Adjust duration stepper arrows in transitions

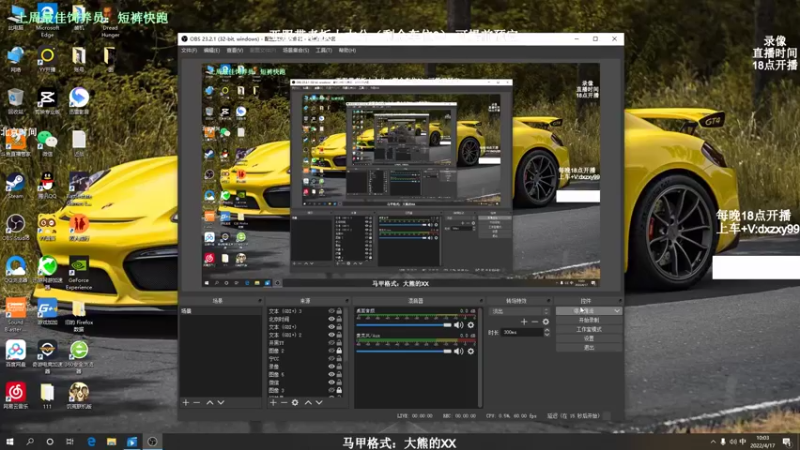(x=547, y=332)
